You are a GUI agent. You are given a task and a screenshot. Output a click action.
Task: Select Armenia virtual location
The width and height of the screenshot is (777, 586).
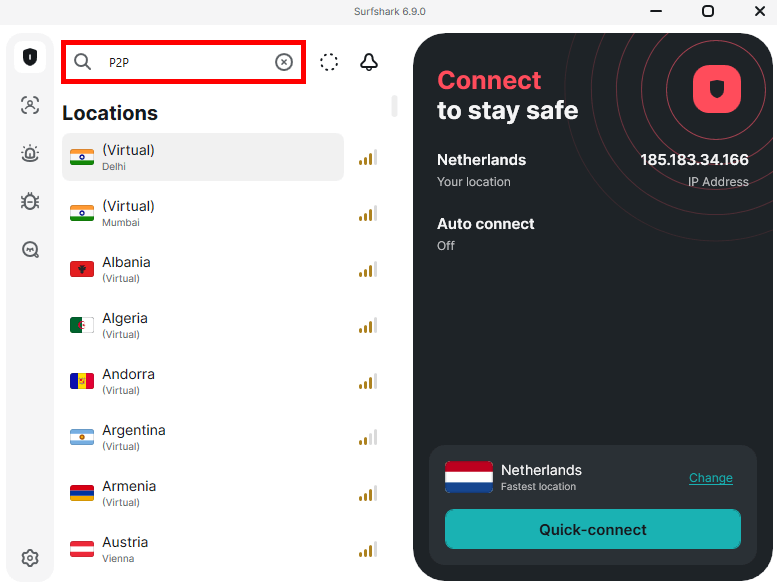coord(203,493)
